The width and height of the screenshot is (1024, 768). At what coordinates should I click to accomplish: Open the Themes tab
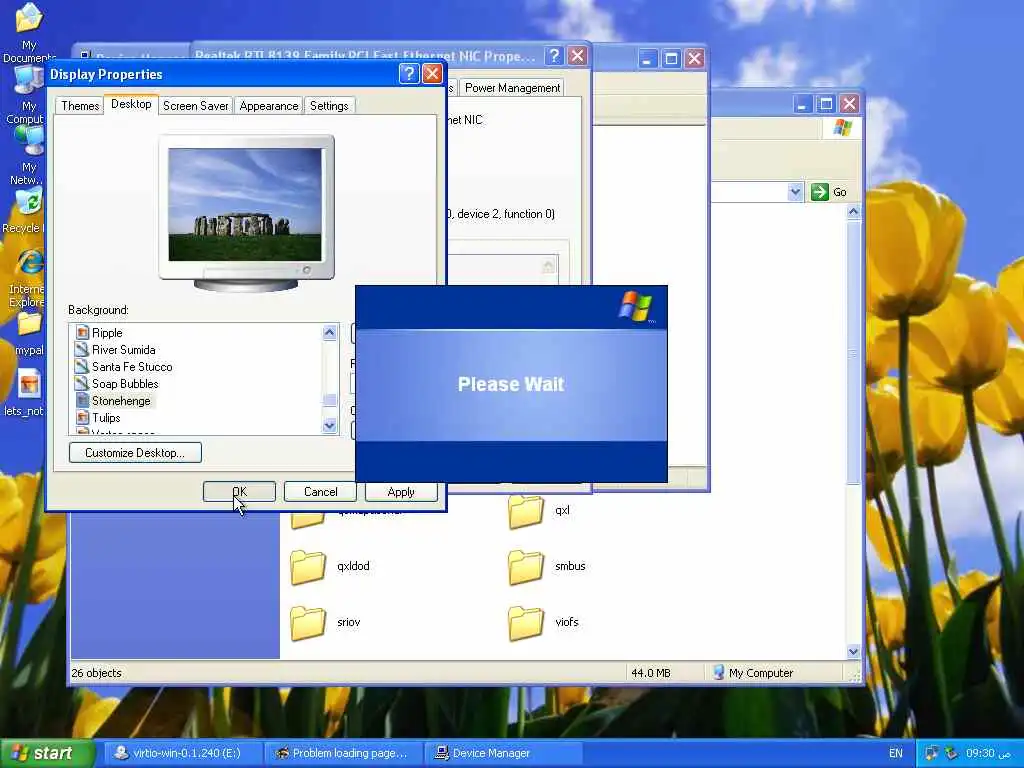[80, 106]
